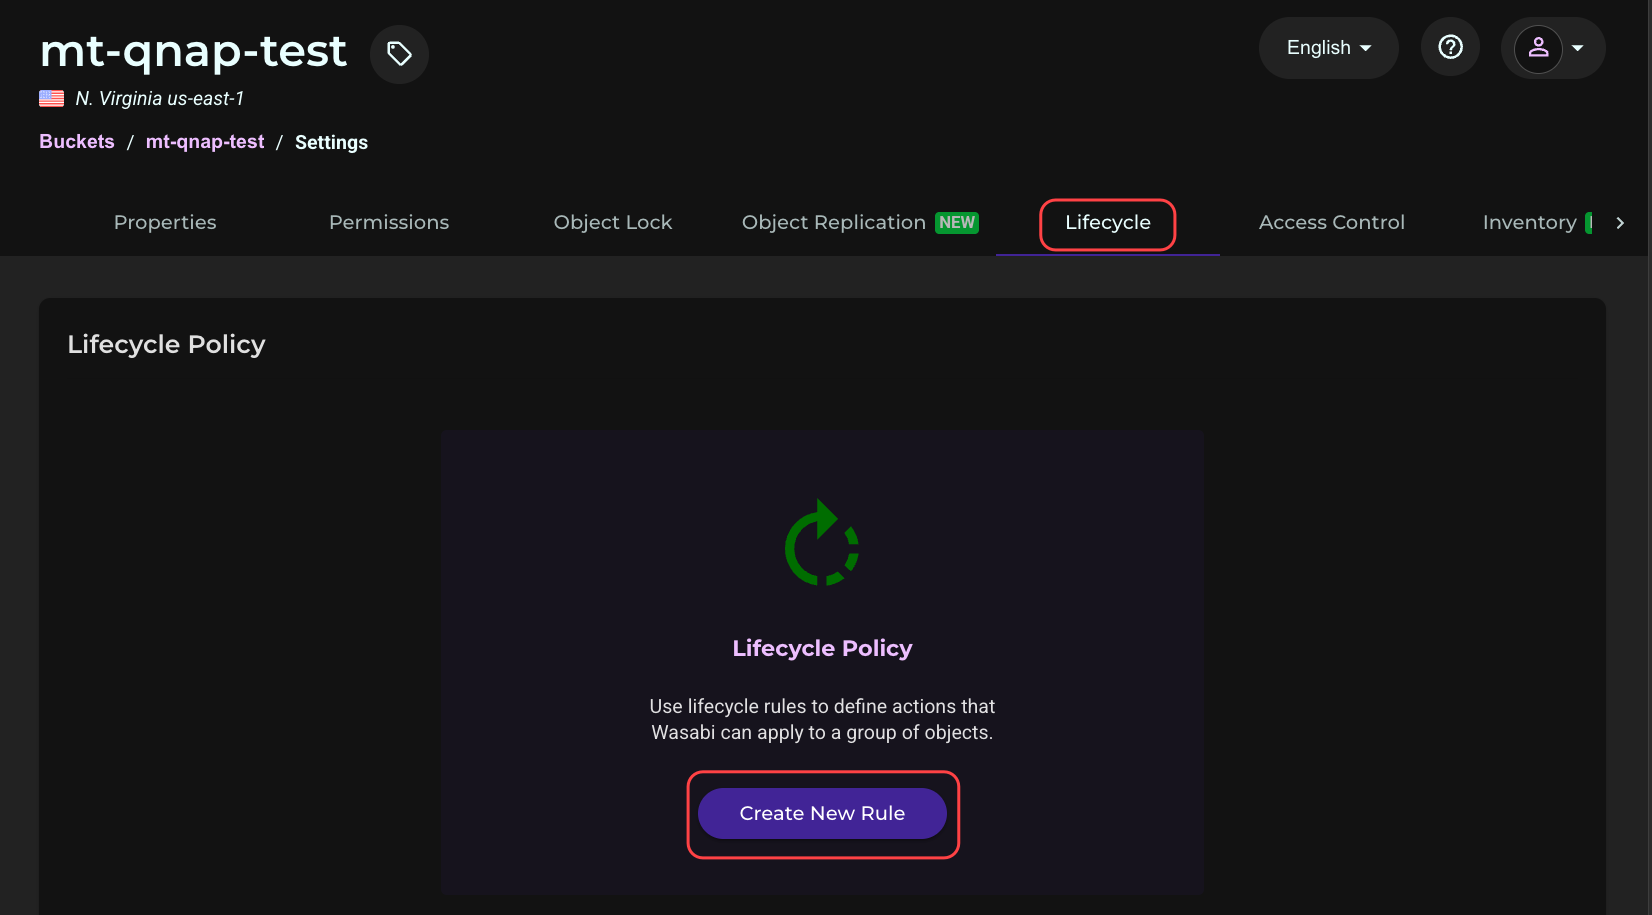
Task: Switch to the Inventory tab
Action: (1530, 222)
